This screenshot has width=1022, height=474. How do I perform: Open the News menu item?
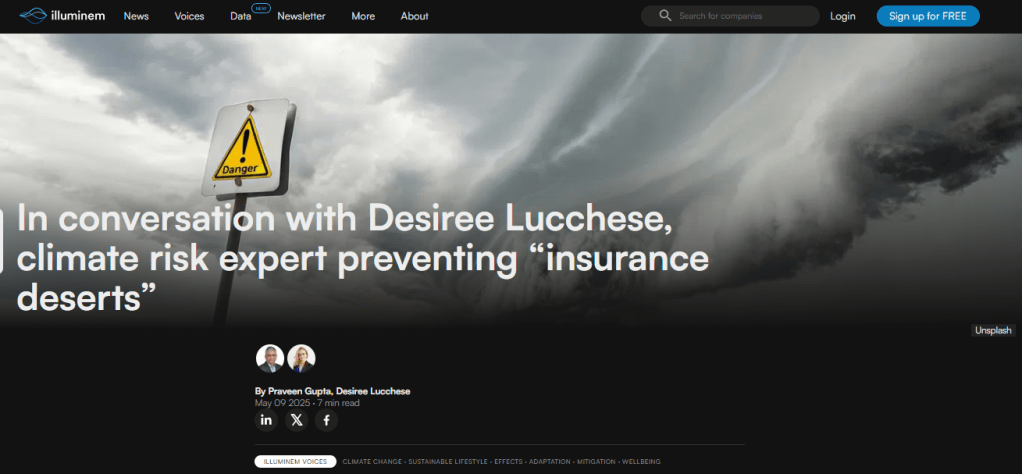coord(136,16)
